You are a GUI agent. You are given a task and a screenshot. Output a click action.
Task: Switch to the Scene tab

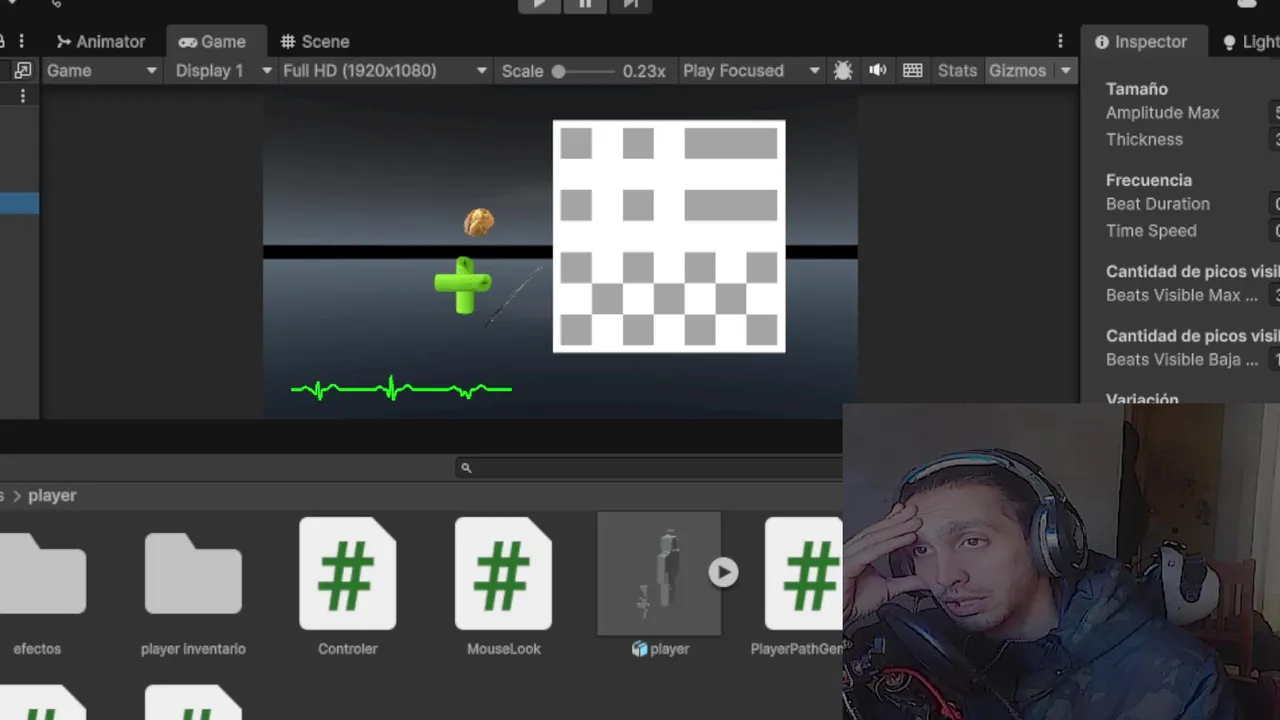point(315,42)
